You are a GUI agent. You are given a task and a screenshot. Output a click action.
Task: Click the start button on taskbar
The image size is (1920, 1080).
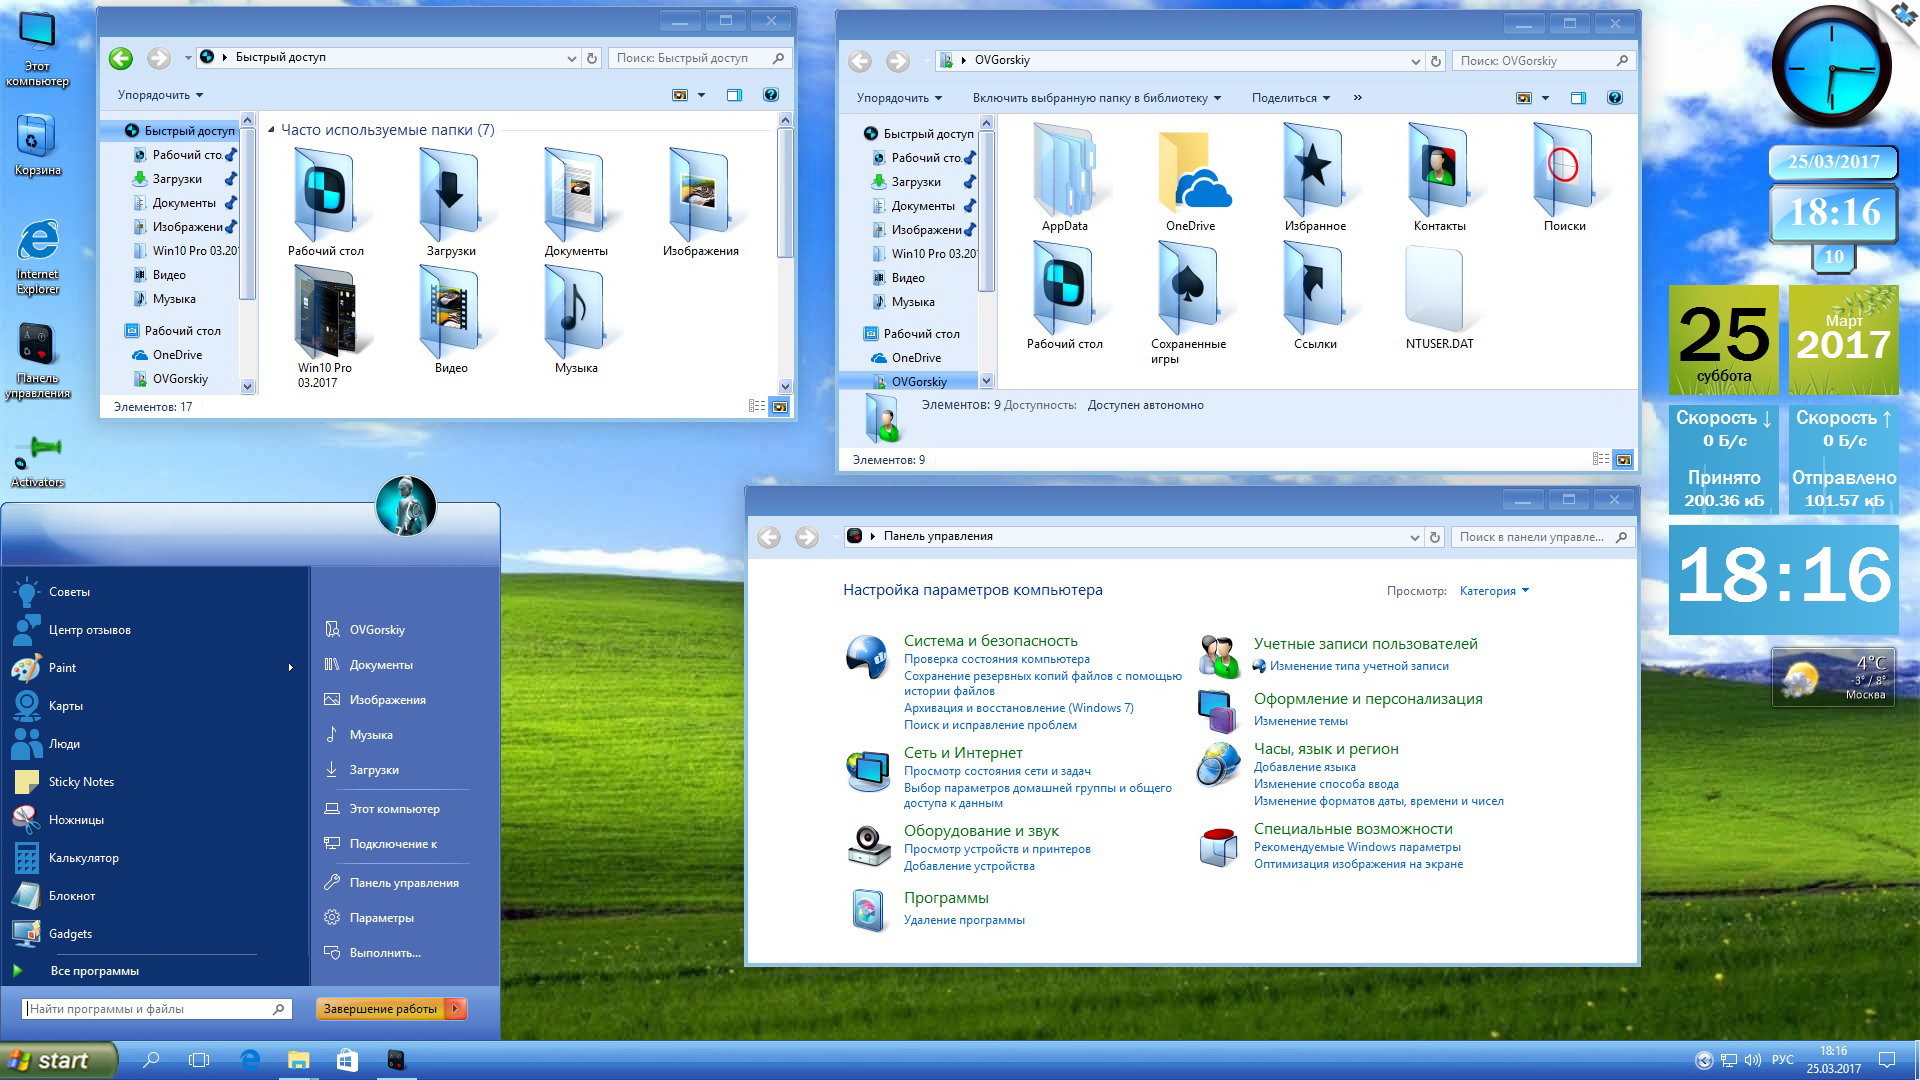[x=58, y=1060]
